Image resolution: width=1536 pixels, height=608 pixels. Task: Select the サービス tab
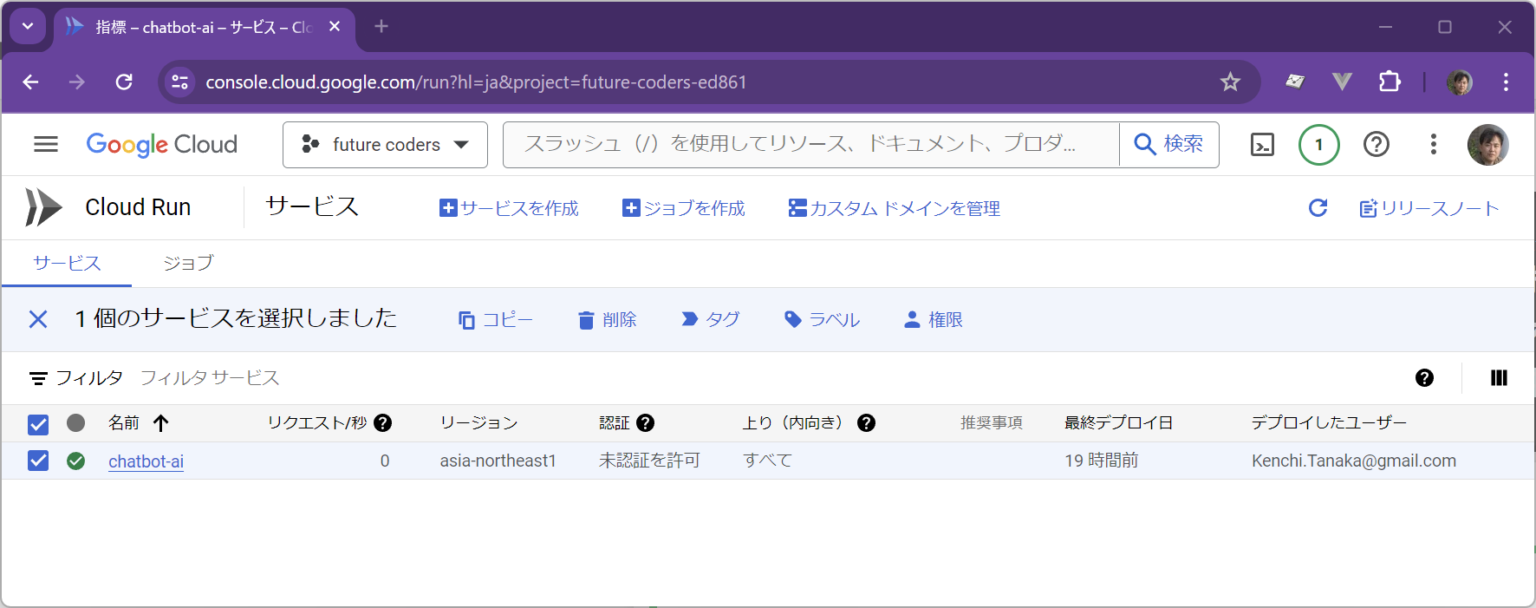point(66,263)
